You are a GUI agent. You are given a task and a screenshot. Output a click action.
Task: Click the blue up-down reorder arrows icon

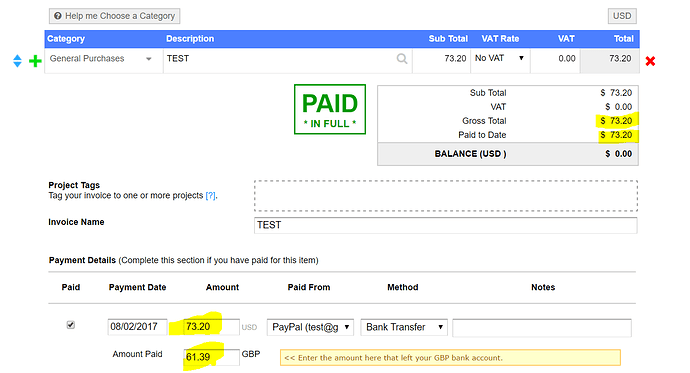pyautogui.click(x=17, y=61)
